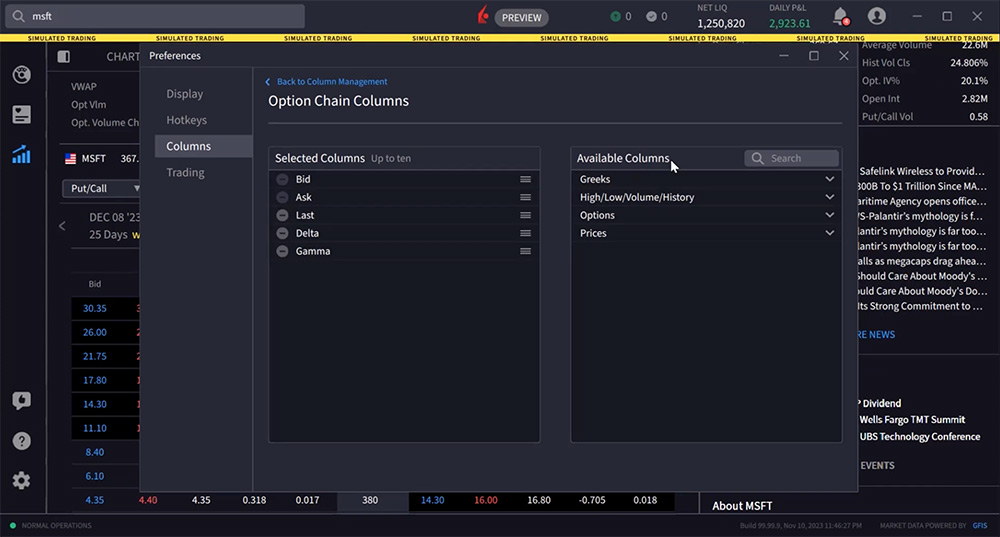Click the drag handle for Gamma row
The height and width of the screenshot is (537, 1000).
pos(525,251)
